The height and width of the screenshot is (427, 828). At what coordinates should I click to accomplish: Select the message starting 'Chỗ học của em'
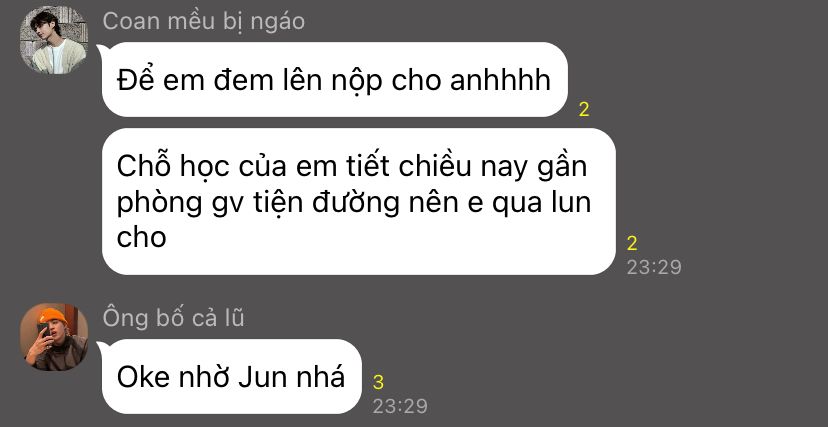(359, 201)
